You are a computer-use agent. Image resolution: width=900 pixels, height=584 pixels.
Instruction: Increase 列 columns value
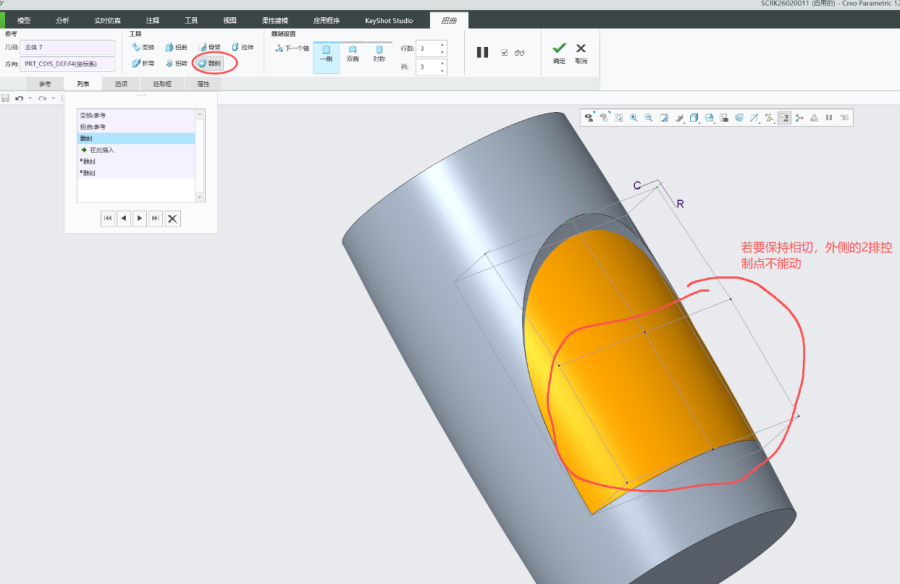pos(442,63)
